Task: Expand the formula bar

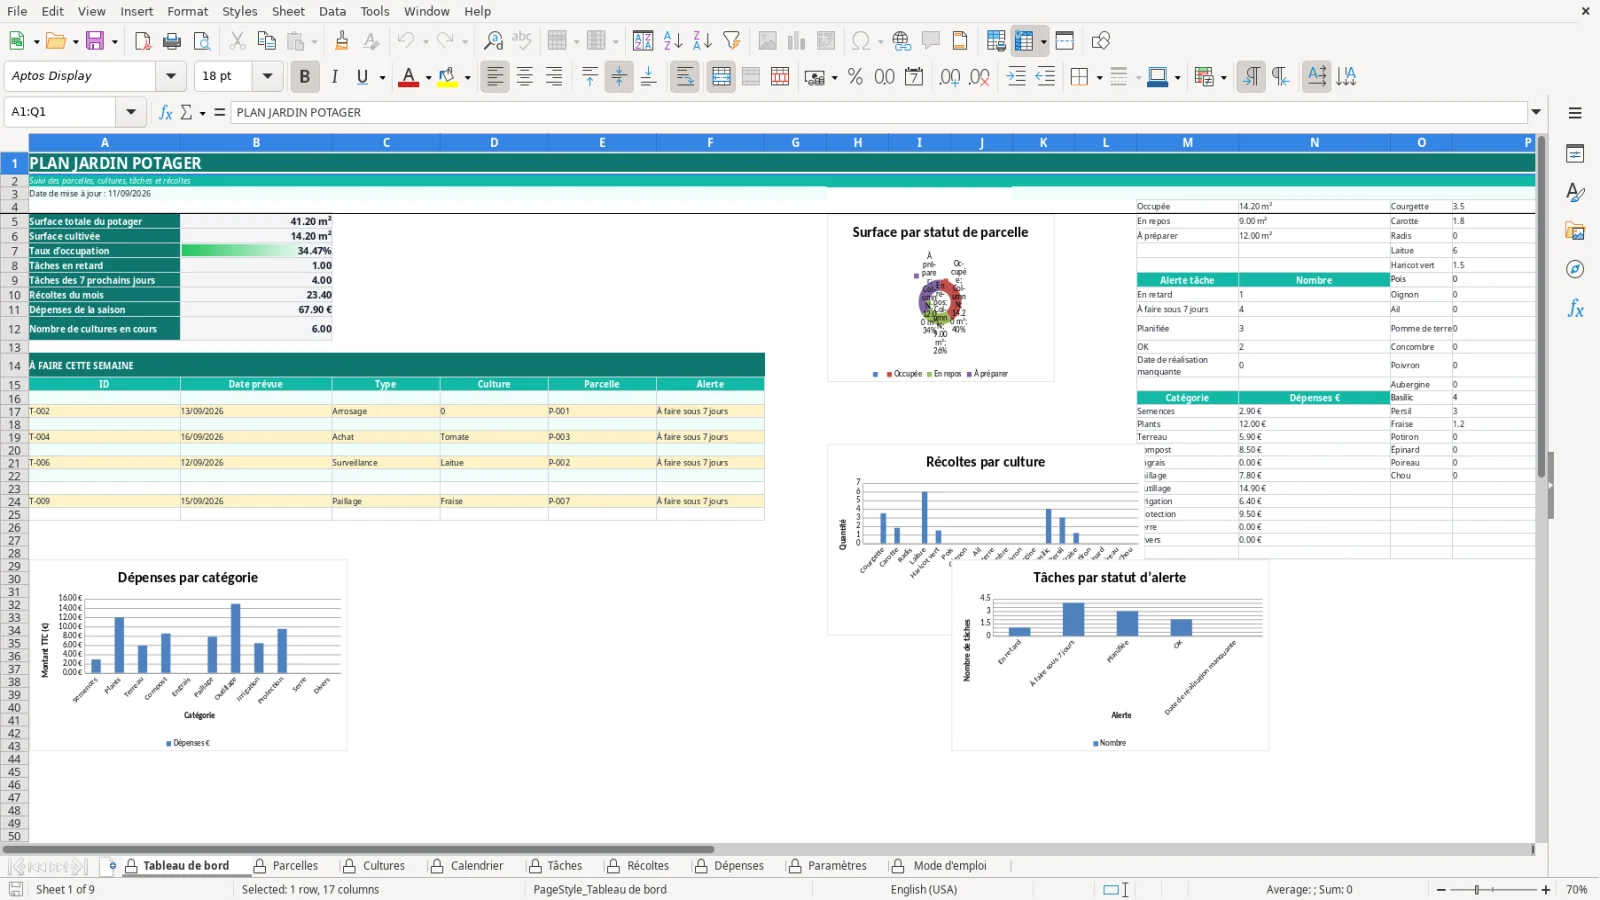Action: [x=1536, y=112]
